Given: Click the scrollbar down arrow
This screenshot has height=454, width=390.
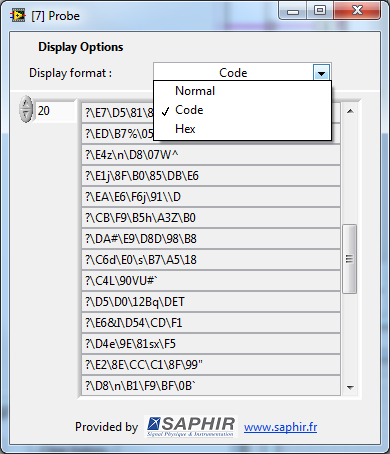Looking at the screenshot, I should pyautogui.click(x=350, y=387).
